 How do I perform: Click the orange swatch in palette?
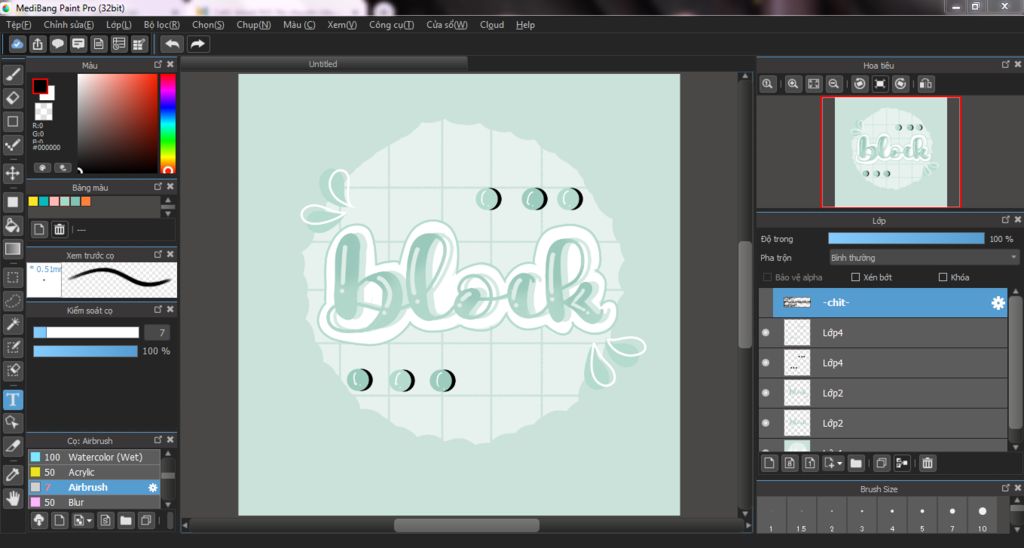[86, 201]
